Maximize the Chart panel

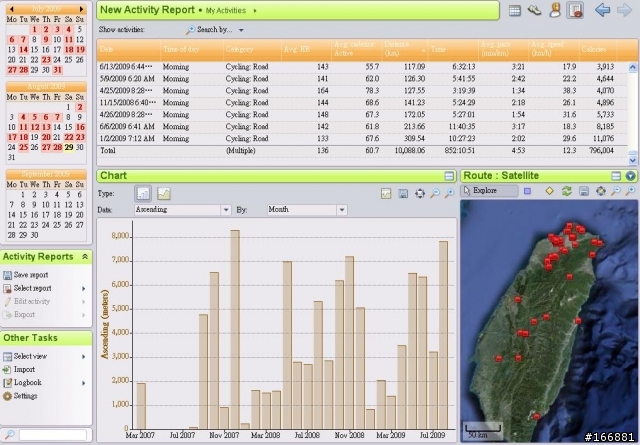point(449,176)
